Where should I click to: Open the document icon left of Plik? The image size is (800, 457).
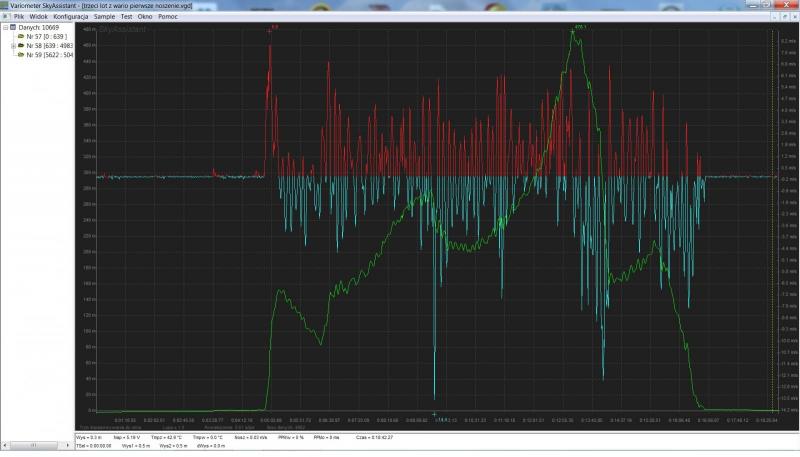click(5, 17)
